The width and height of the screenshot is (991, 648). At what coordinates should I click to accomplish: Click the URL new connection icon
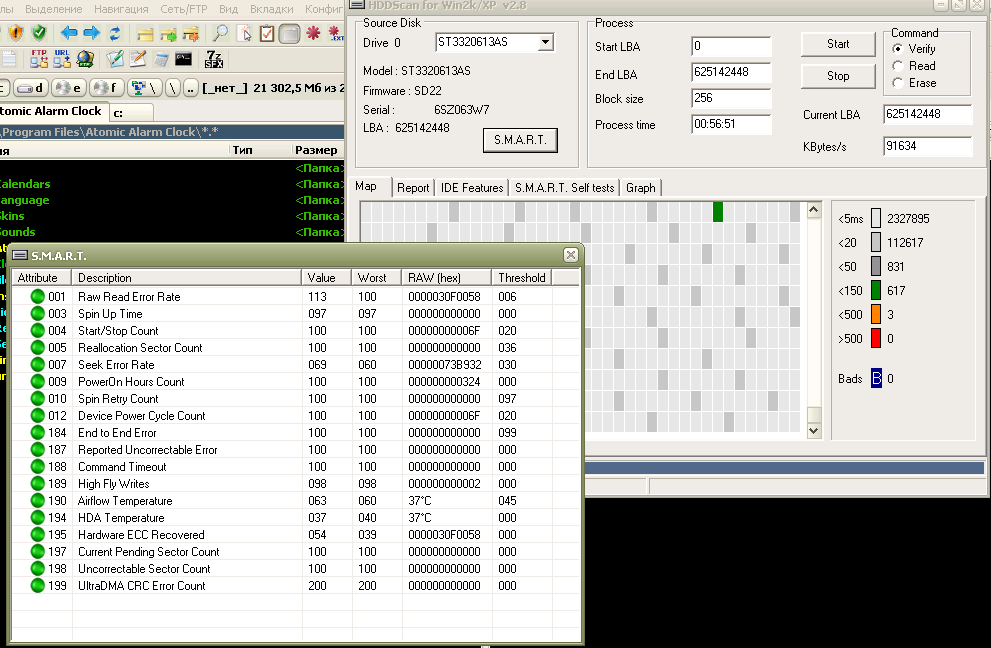point(62,59)
